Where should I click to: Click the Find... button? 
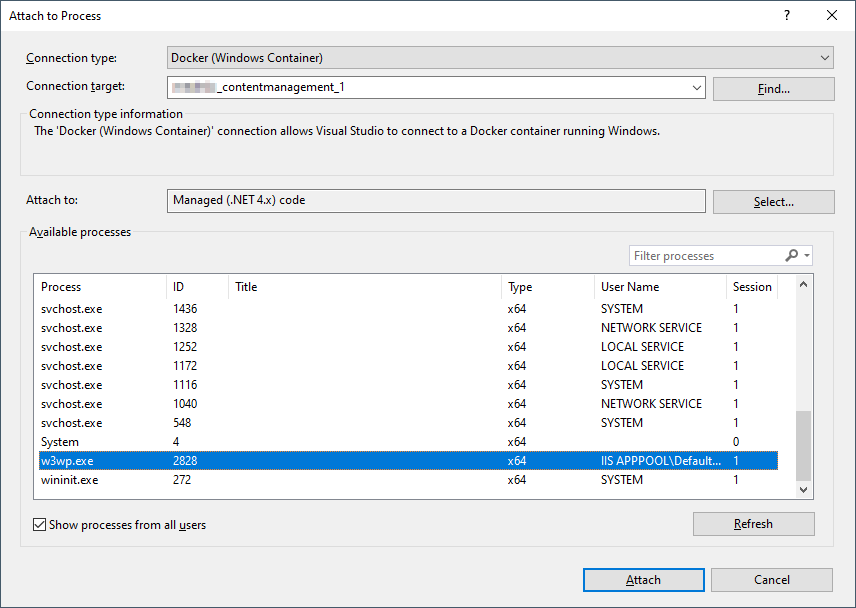(774, 88)
